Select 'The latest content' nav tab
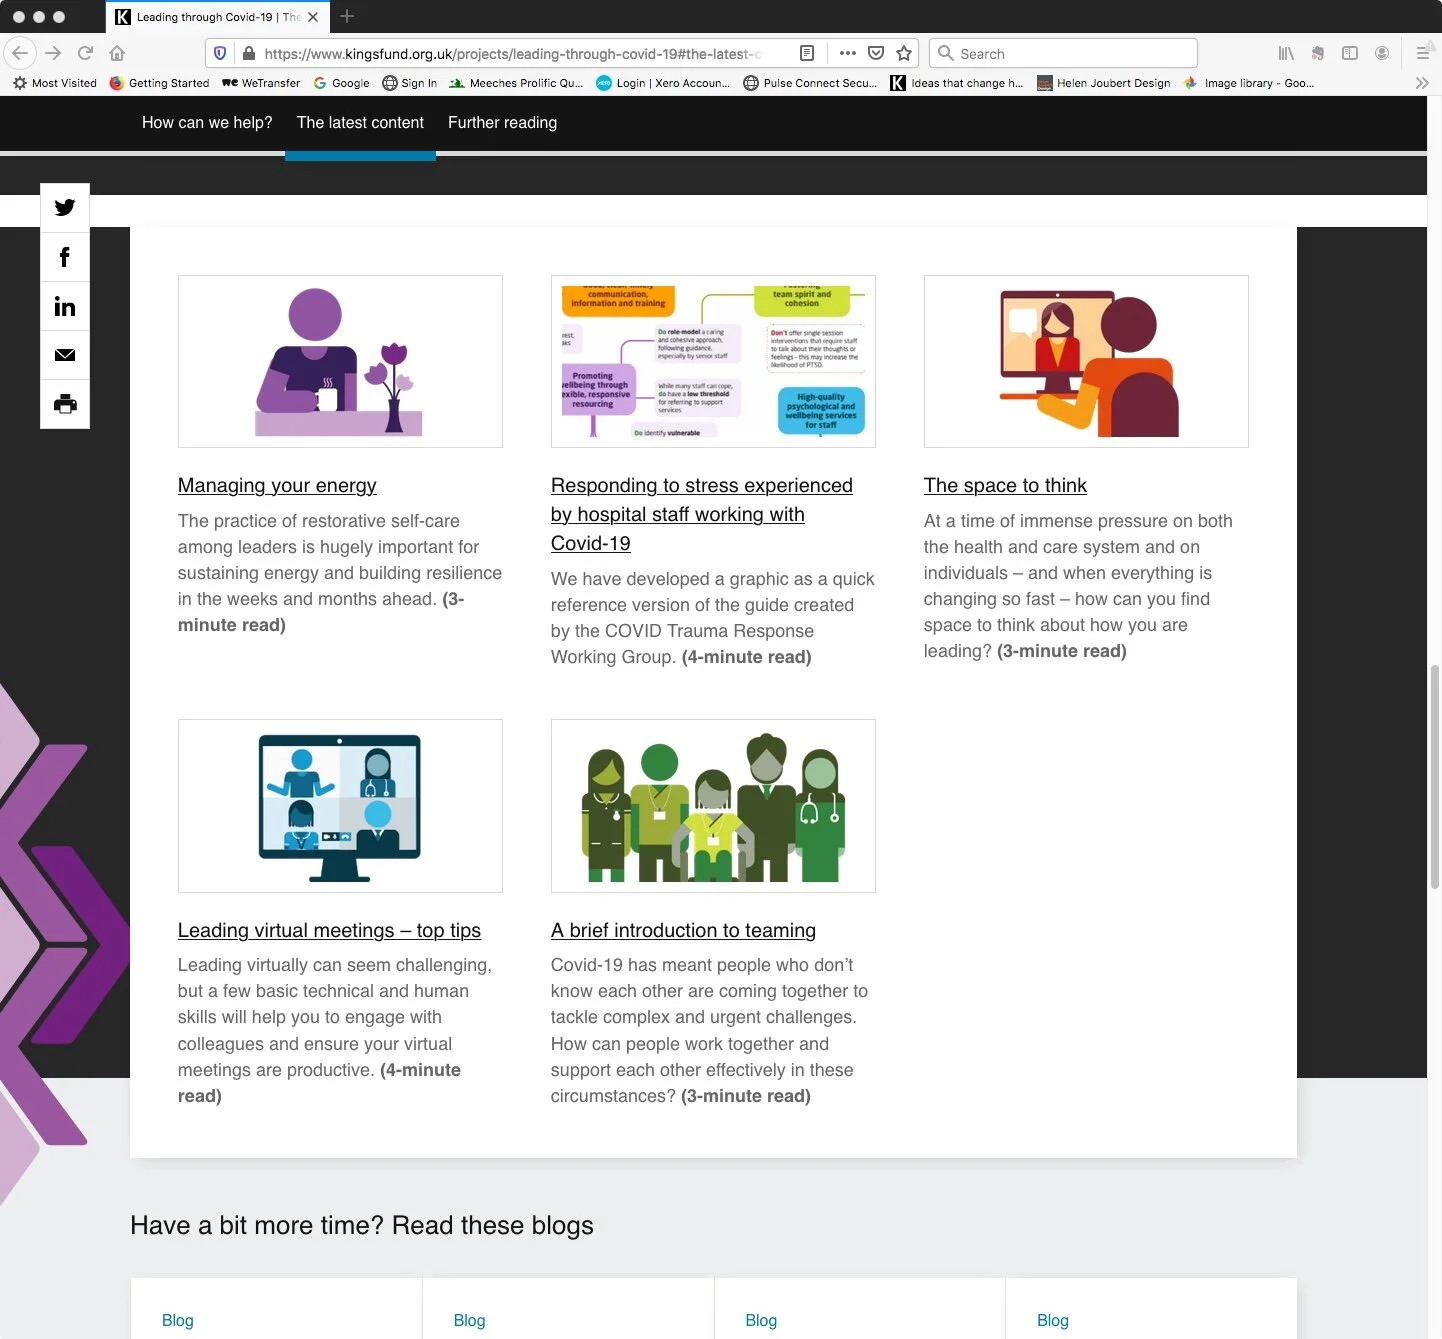This screenshot has width=1442, height=1339. 360,123
